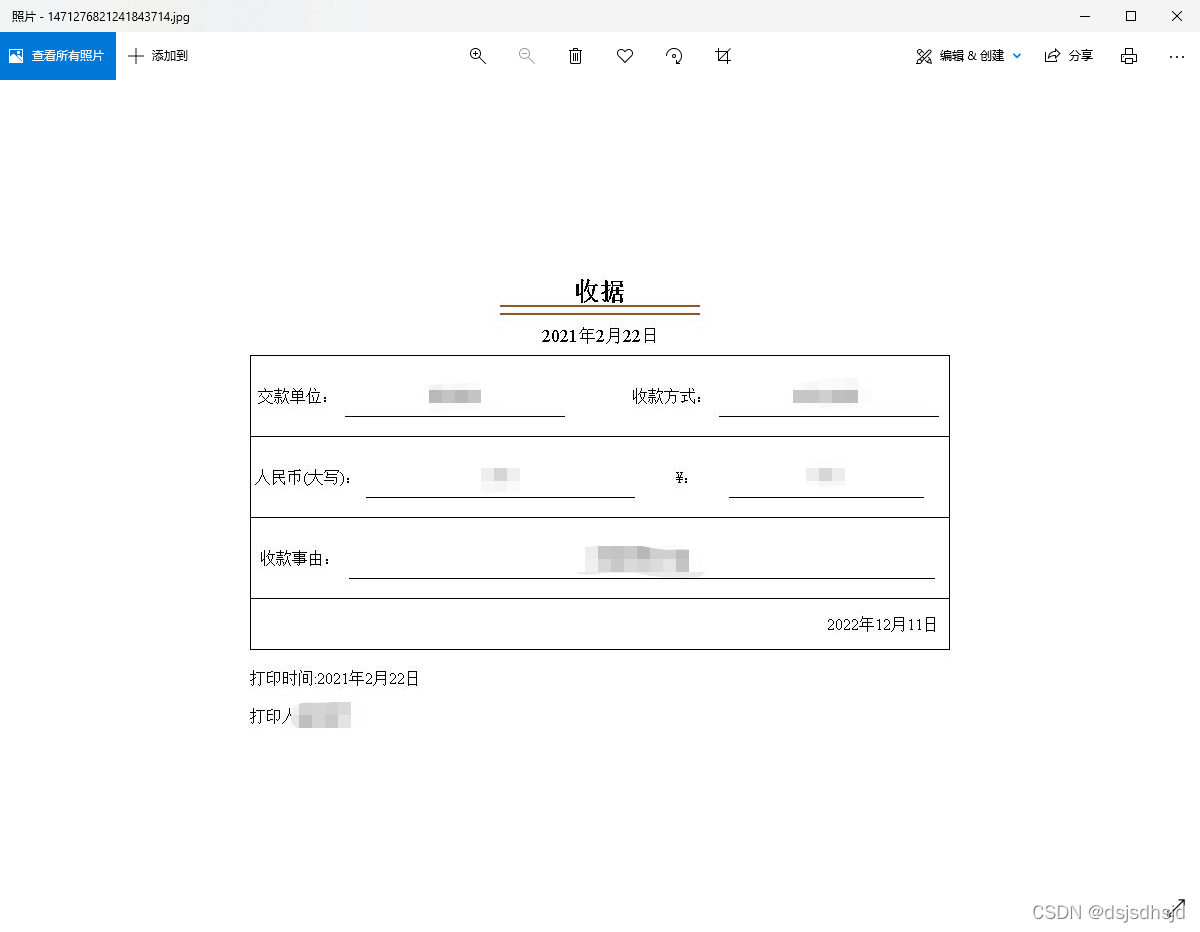Expand the 编辑 & 创建 dropdown
The width and height of the screenshot is (1200, 932).
click(x=1017, y=56)
